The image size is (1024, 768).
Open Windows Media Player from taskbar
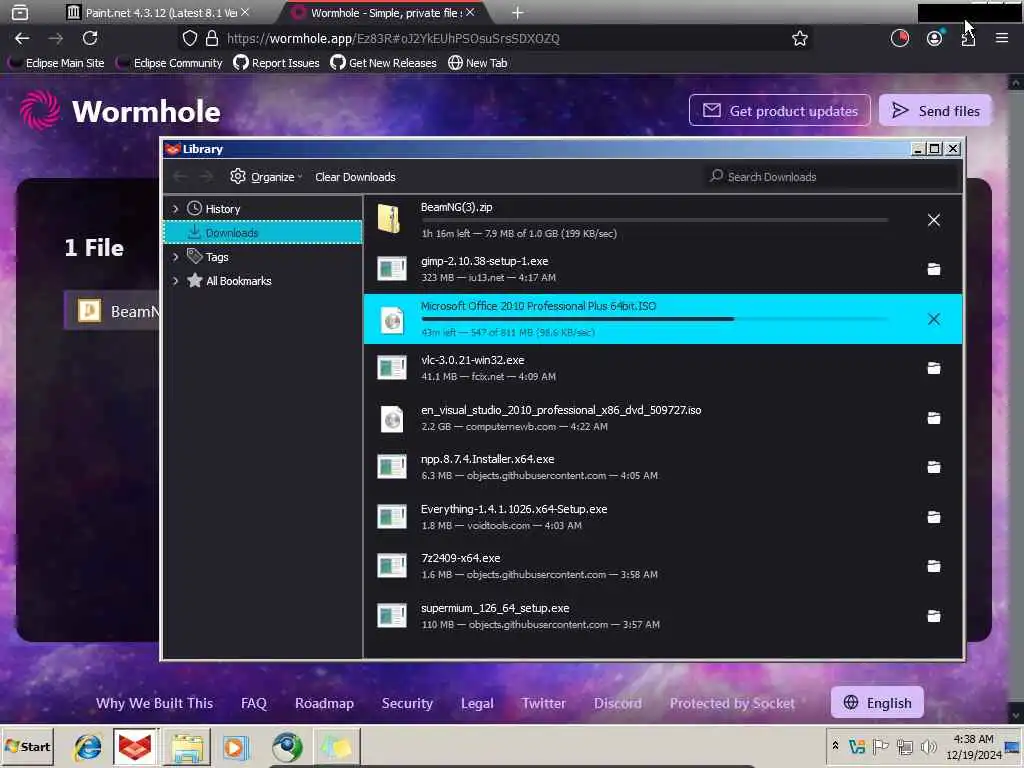pyautogui.click(x=236, y=747)
